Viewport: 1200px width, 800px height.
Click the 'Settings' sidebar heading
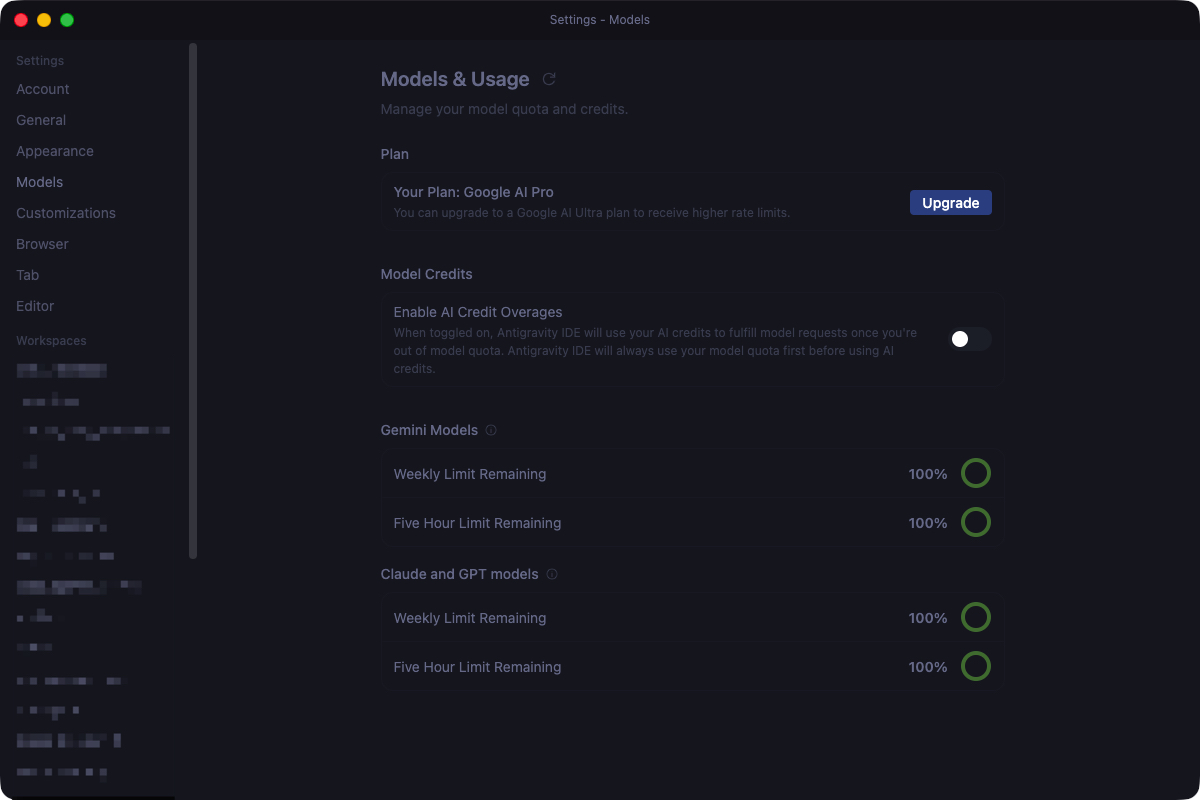point(40,61)
